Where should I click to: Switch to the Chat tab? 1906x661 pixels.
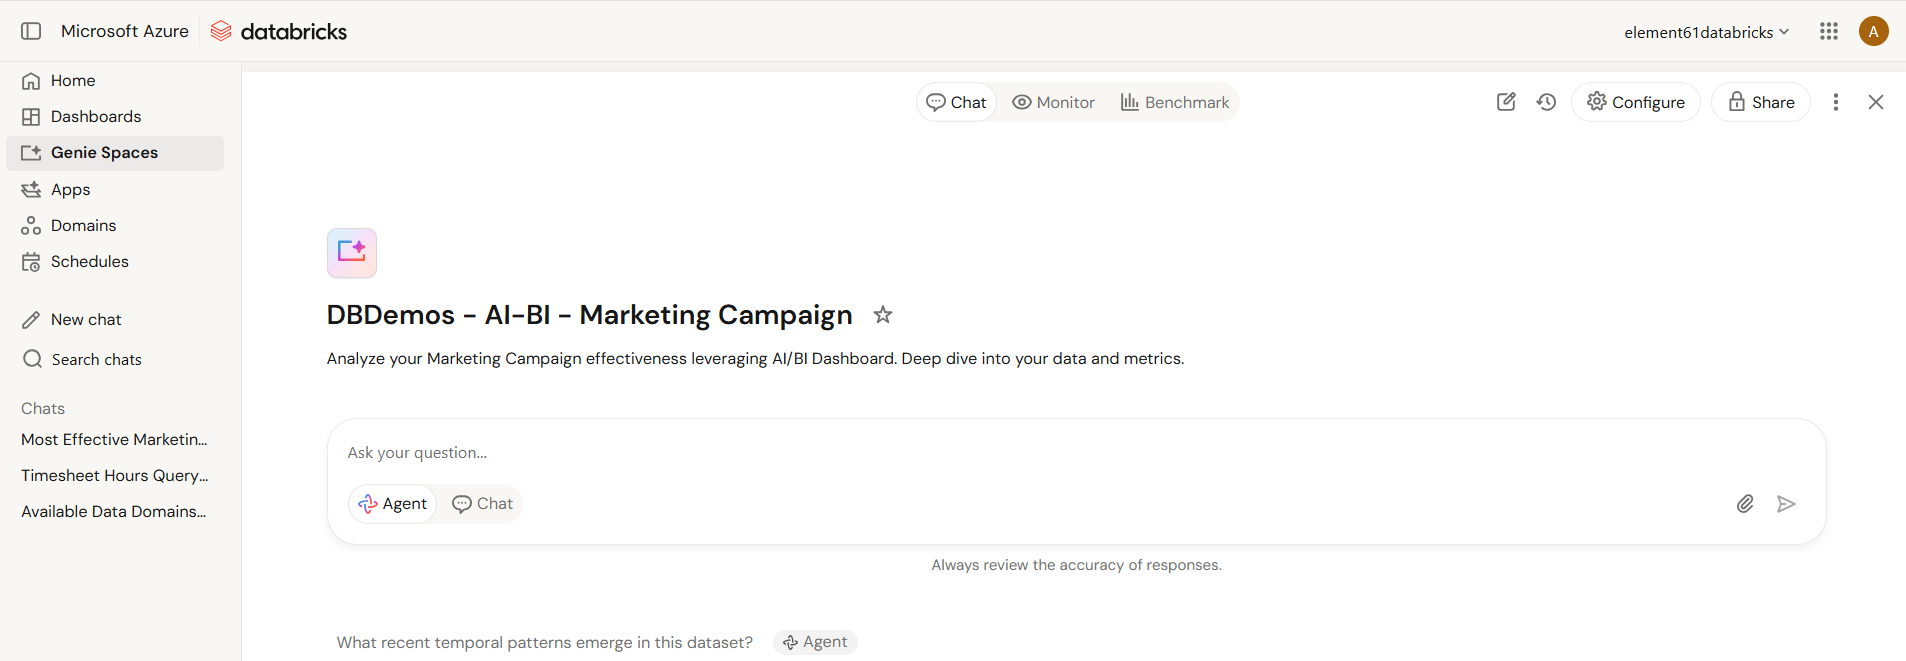[957, 102]
